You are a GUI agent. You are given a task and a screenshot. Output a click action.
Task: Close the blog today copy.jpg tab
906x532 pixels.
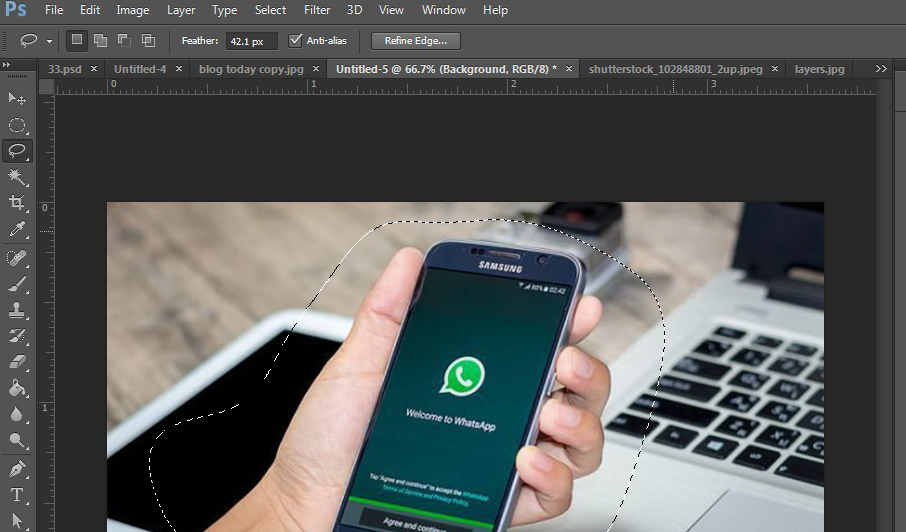(316, 69)
